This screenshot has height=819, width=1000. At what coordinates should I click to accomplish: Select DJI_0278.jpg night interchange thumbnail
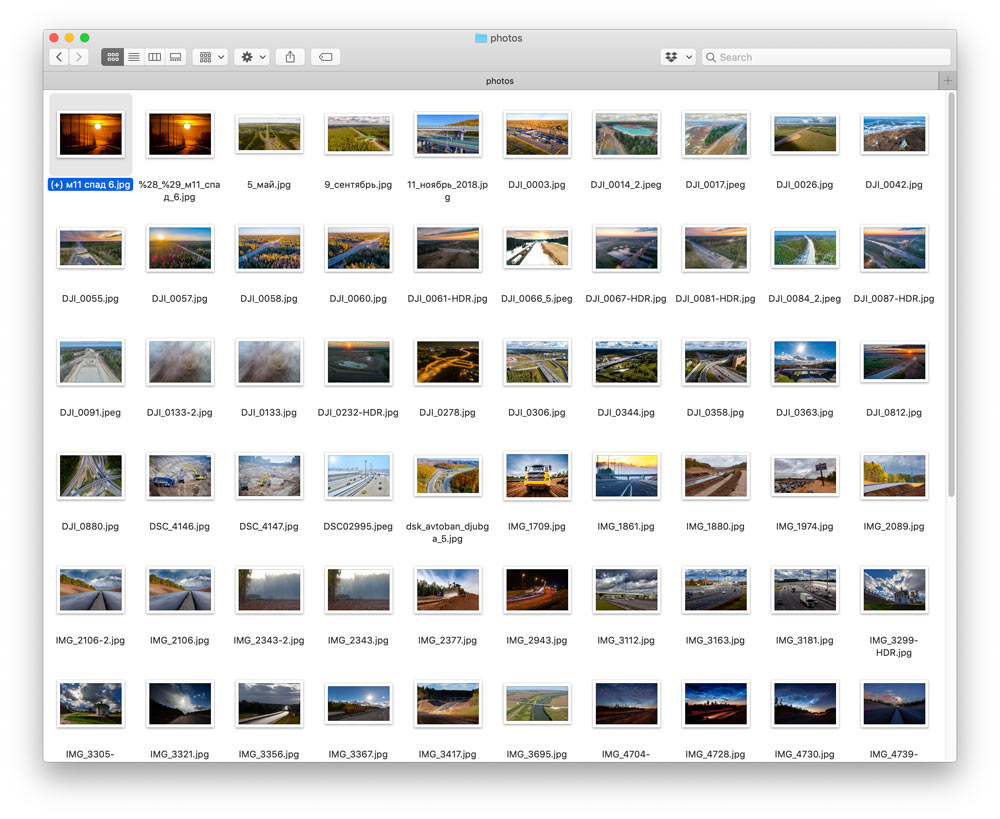[448, 362]
